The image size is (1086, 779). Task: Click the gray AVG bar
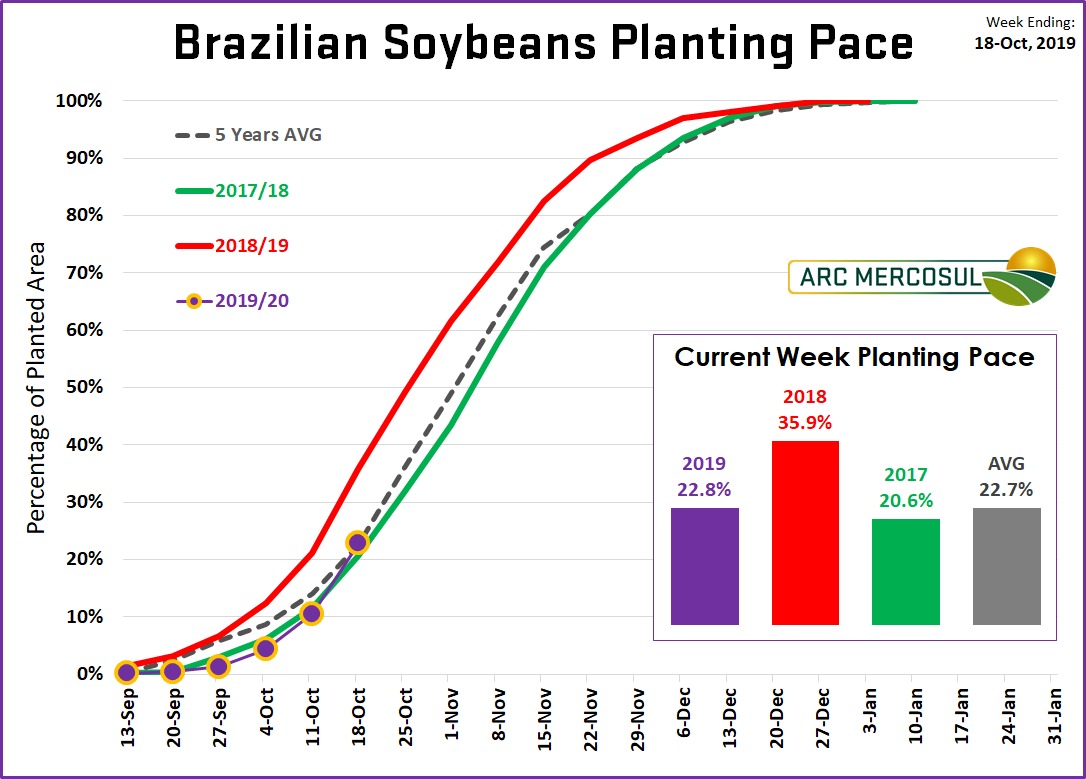(x=1007, y=566)
